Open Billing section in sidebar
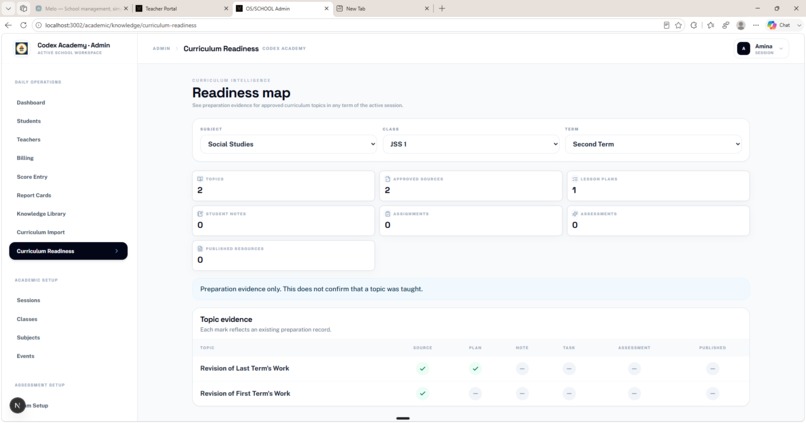 pos(25,158)
